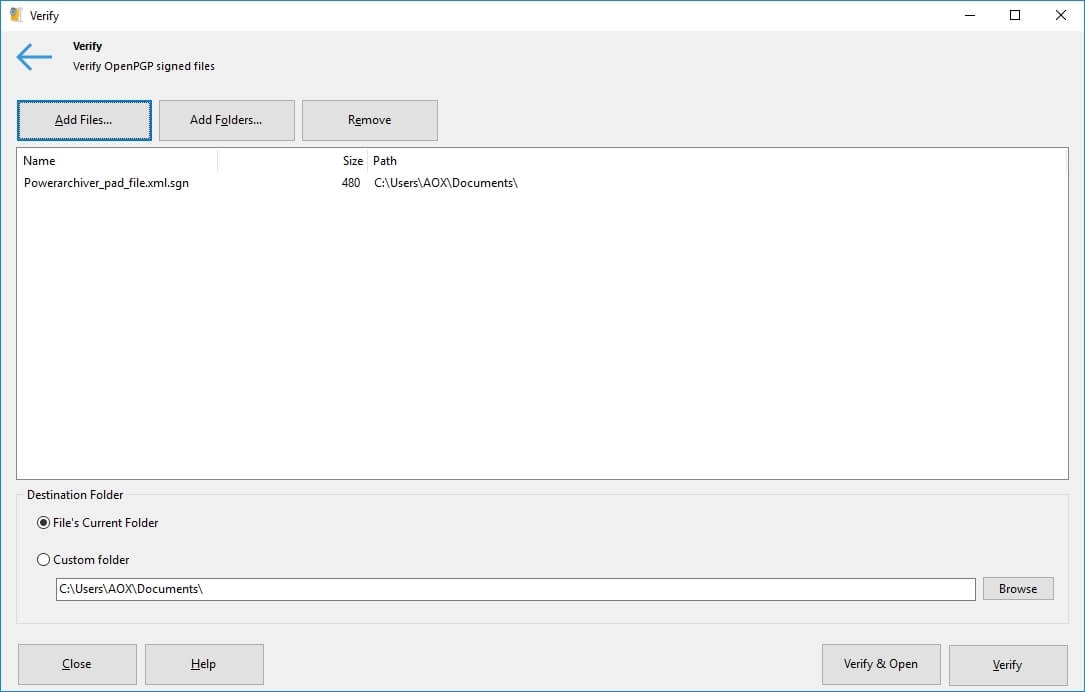Sort the list by the Name column header

[116, 161]
